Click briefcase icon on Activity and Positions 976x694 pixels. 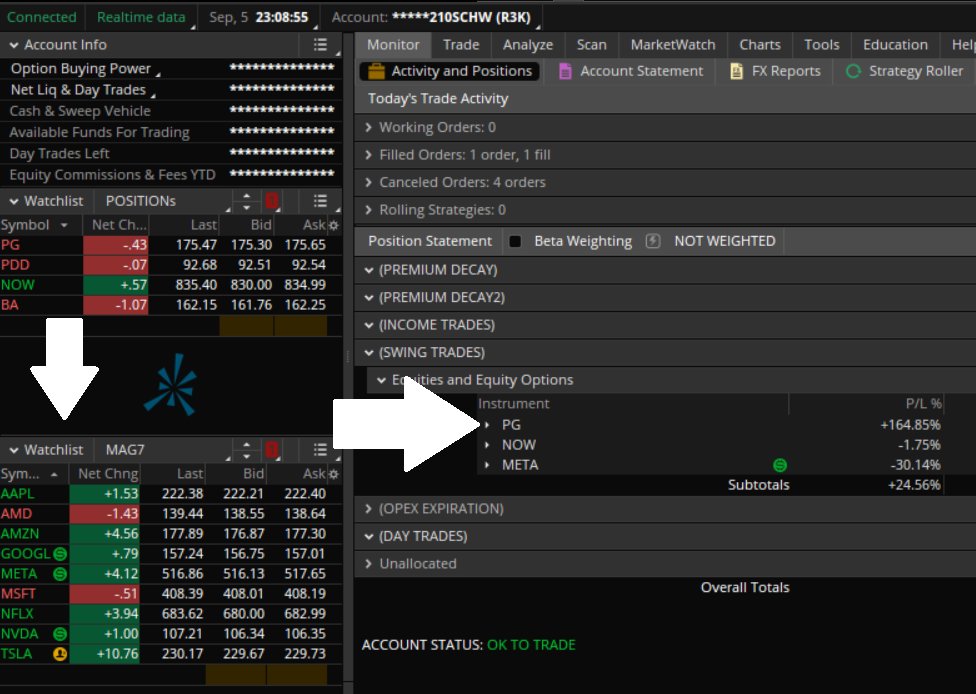376,72
